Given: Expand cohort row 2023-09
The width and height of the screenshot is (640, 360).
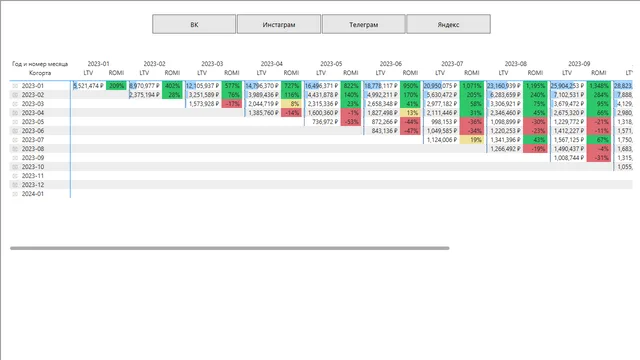Looking at the screenshot, I should [x=15, y=158].
